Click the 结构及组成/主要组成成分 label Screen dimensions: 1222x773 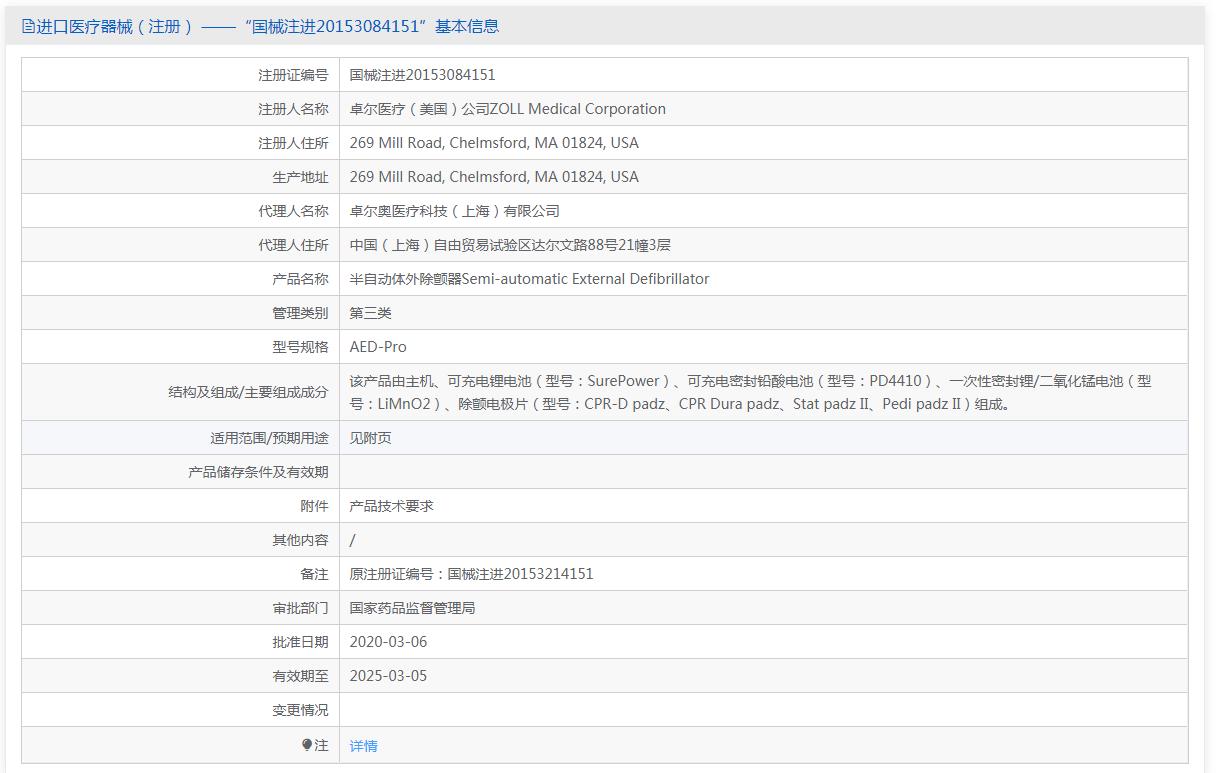click(x=248, y=392)
